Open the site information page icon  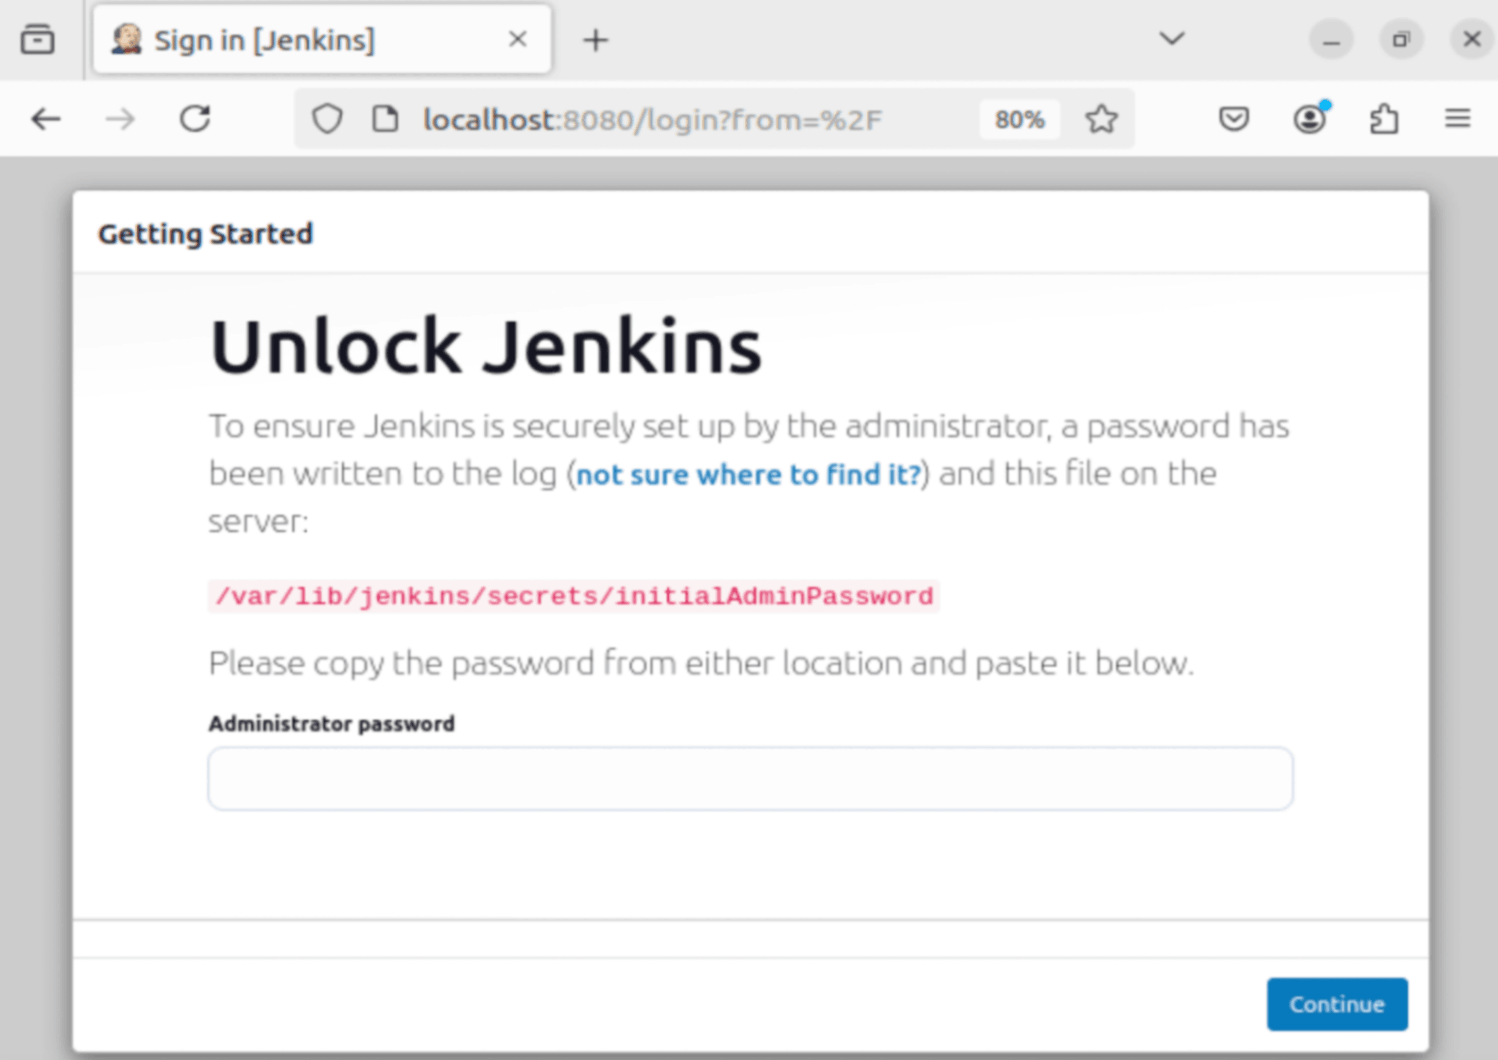point(385,118)
